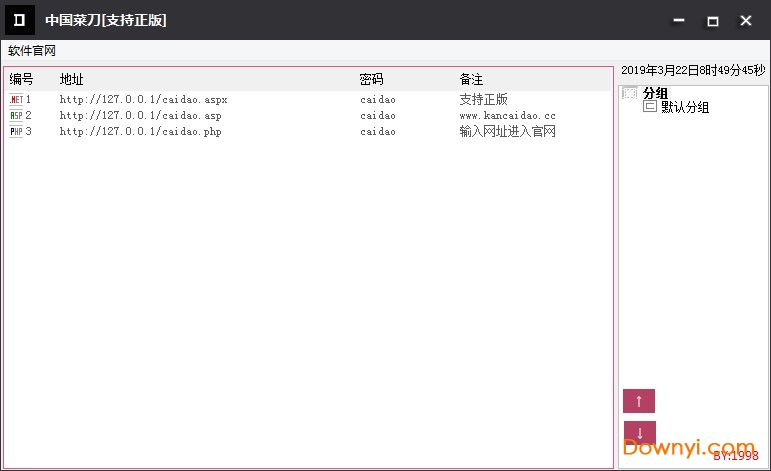Select the 默认分组 tree item
Image resolution: width=771 pixels, height=471 pixels.
[x=684, y=107]
